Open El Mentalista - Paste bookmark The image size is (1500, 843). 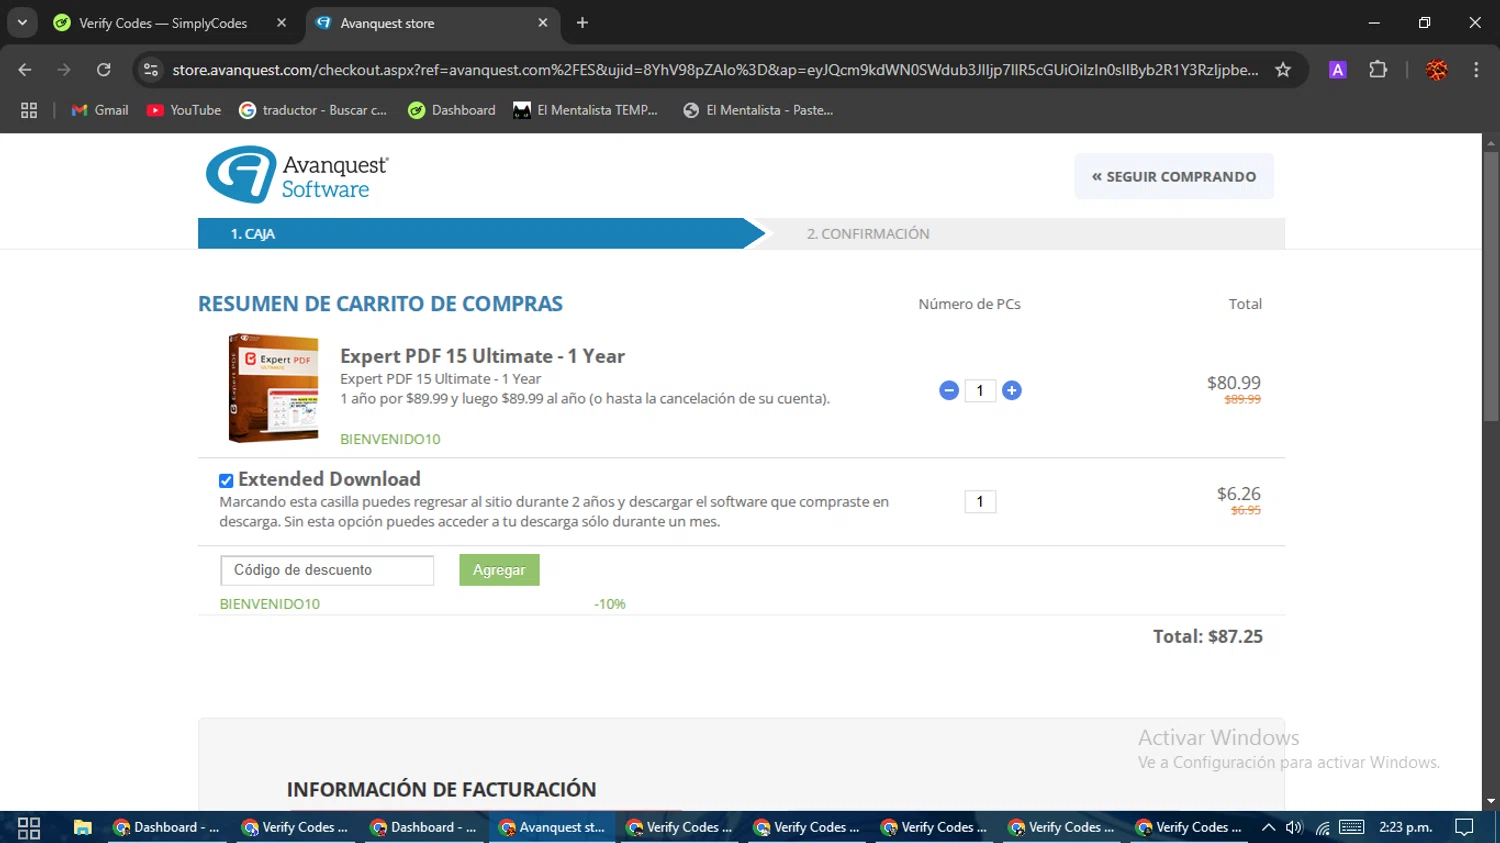pyautogui.click(x=758, y=110)
